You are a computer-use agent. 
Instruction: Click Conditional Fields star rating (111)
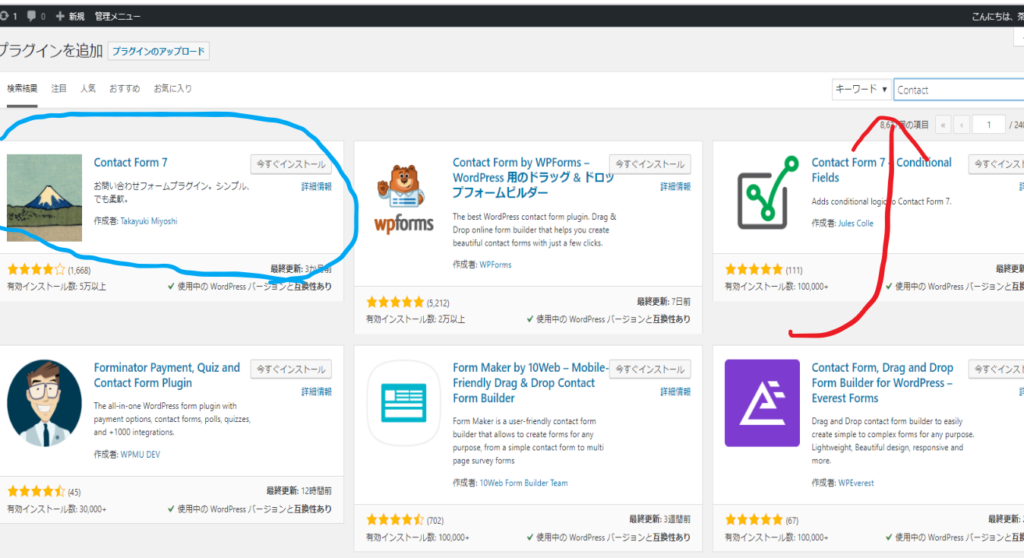tap(754, 269)
